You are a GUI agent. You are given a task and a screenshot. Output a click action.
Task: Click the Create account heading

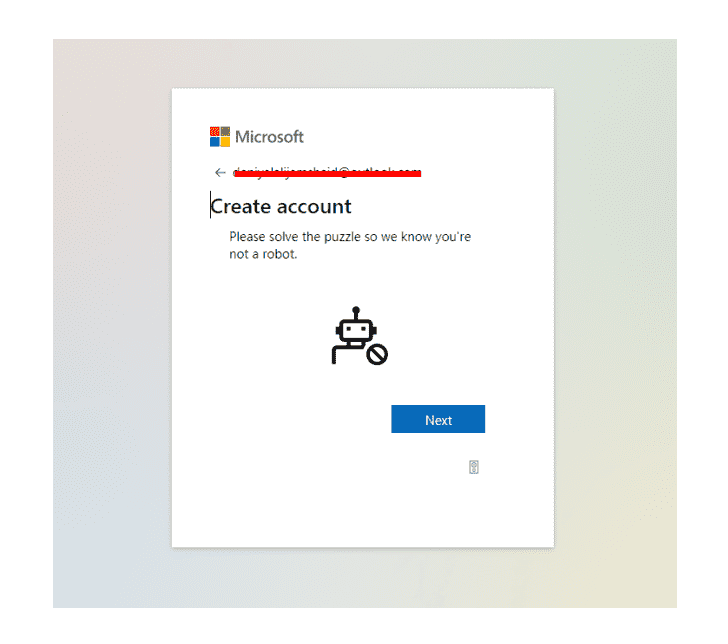click(x=281, y=206)
